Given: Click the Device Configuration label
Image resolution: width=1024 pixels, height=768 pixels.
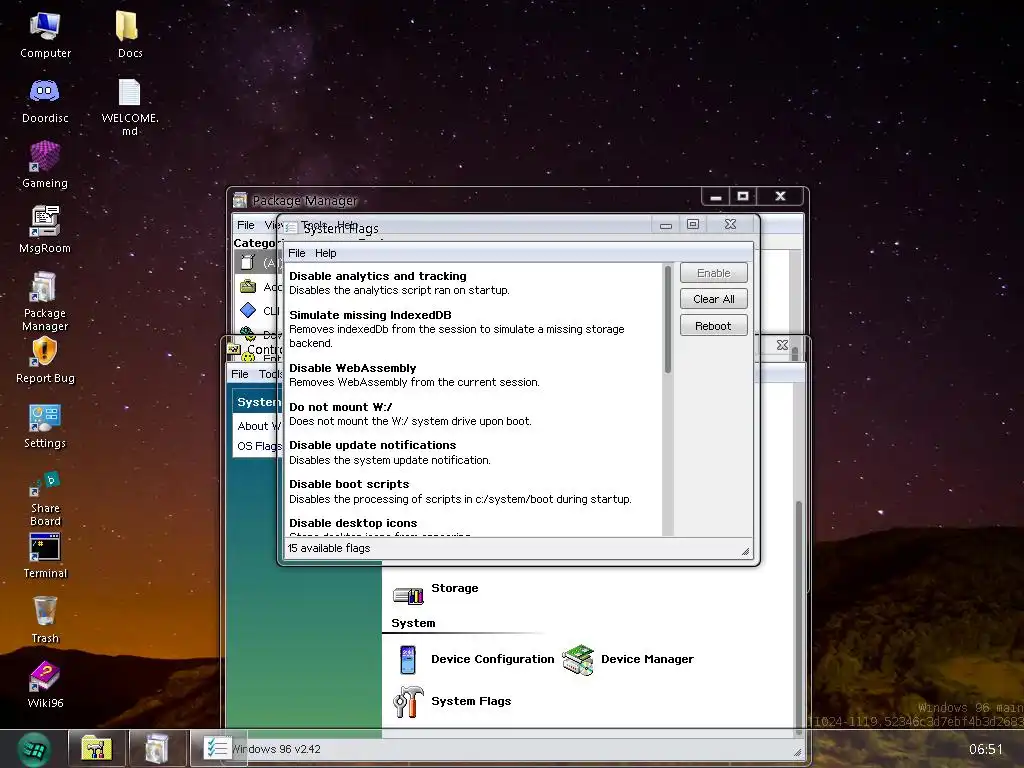Looking at the screenshot, I should (492, 660).
